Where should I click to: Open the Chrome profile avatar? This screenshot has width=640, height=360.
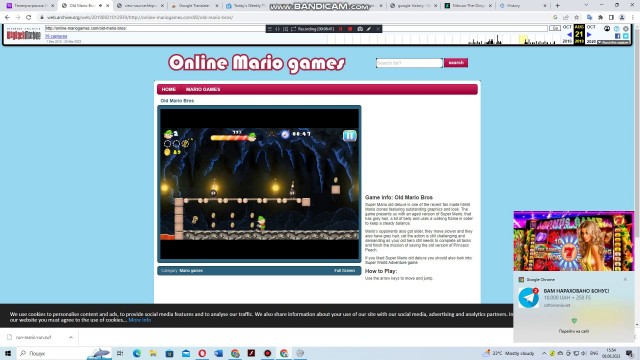[x=622, y=18]
